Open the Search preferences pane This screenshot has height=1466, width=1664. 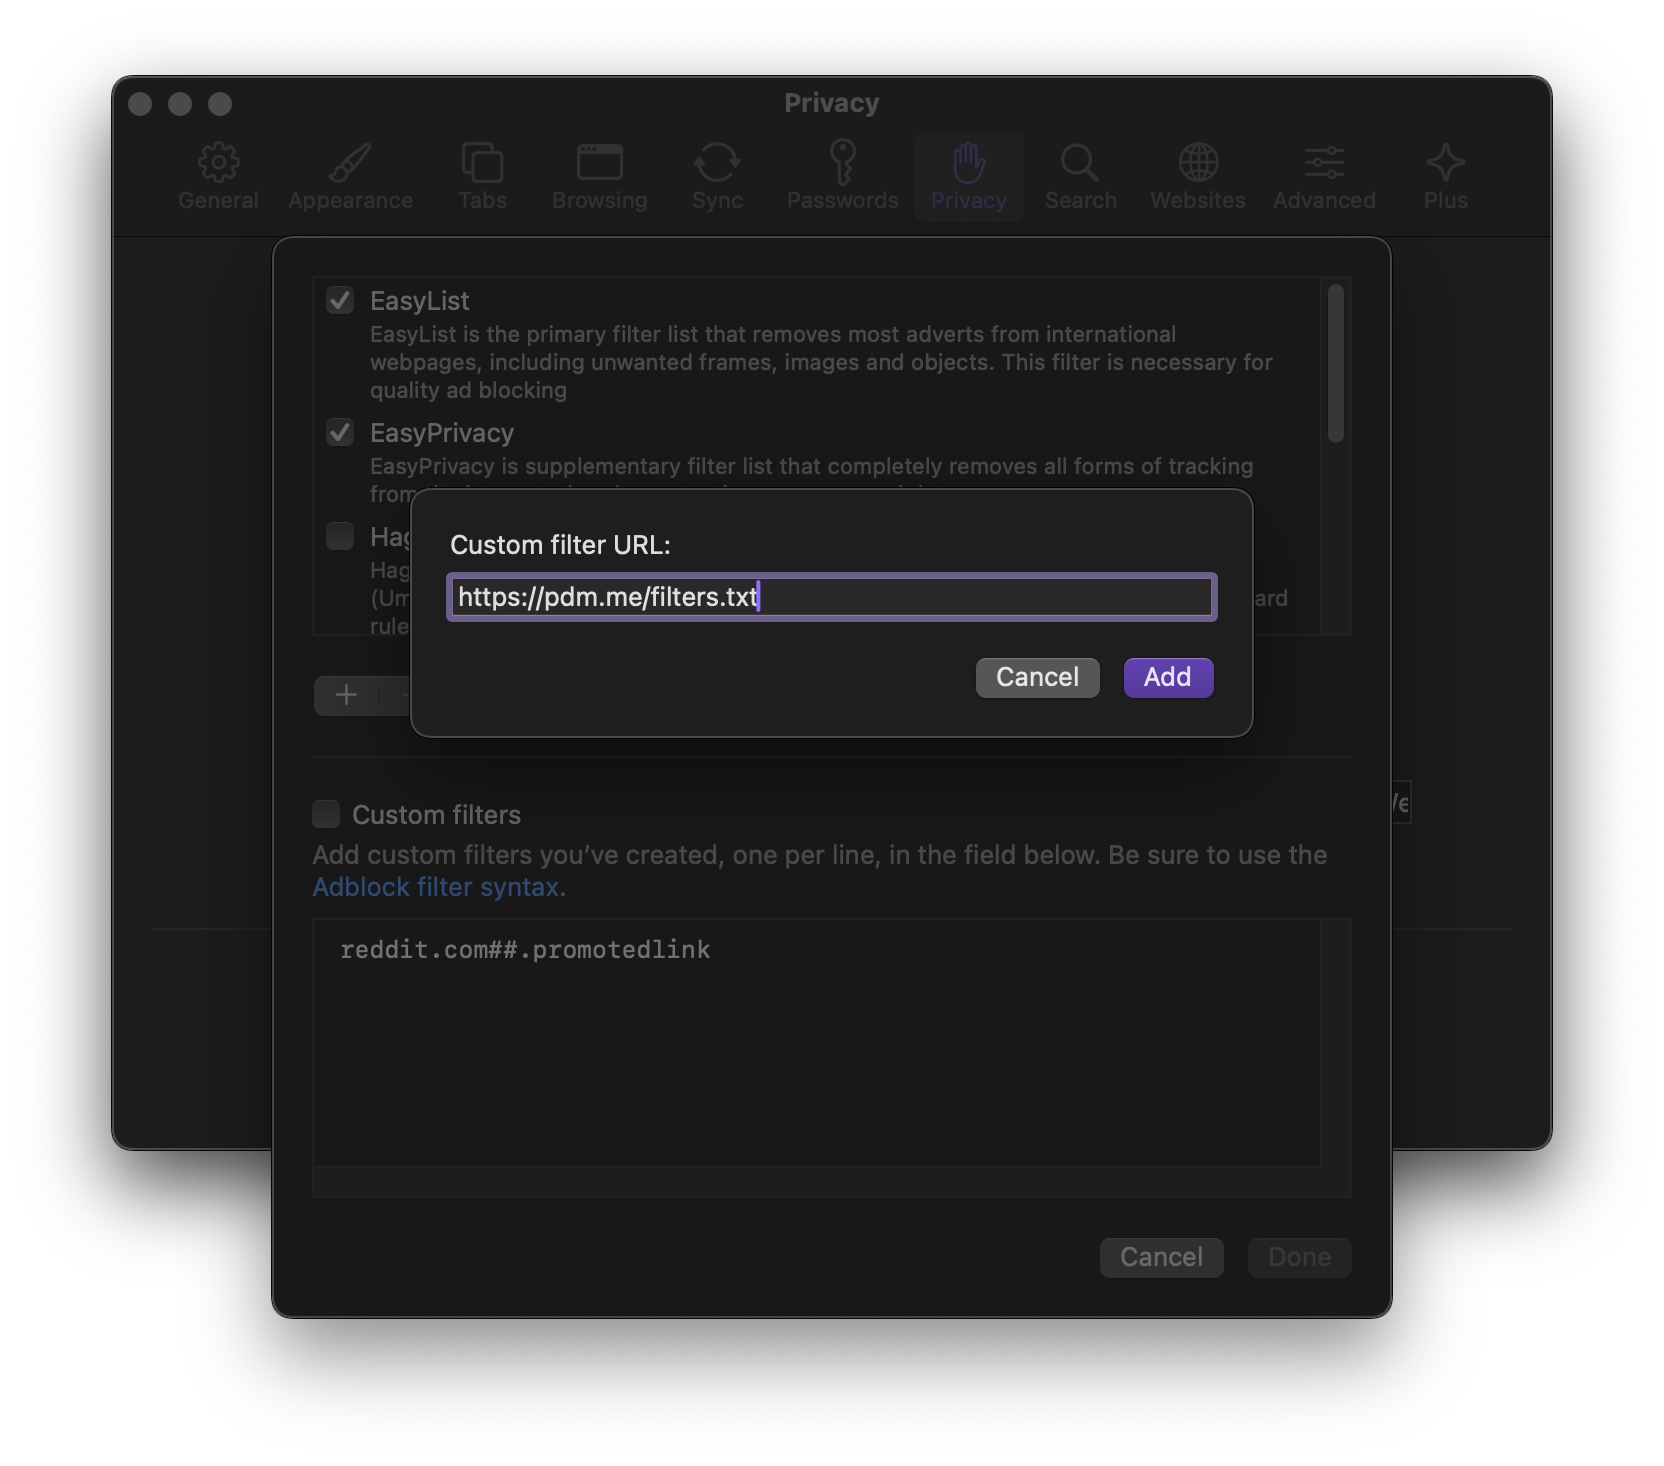tap(1080, 177)
